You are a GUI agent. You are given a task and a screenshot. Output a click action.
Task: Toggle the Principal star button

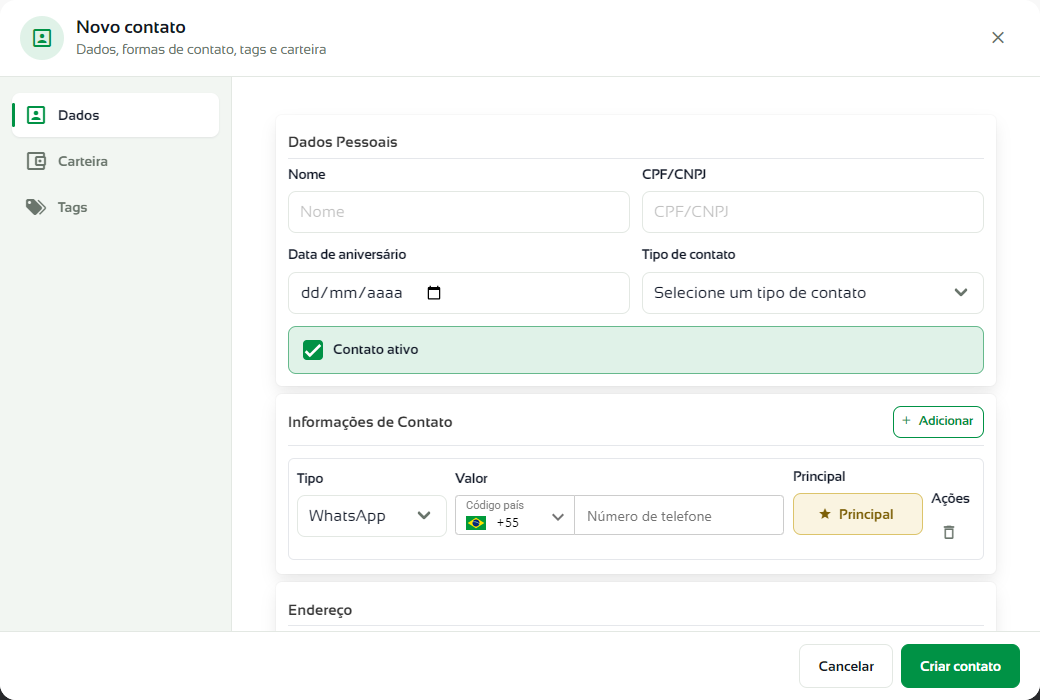(858, 514)
